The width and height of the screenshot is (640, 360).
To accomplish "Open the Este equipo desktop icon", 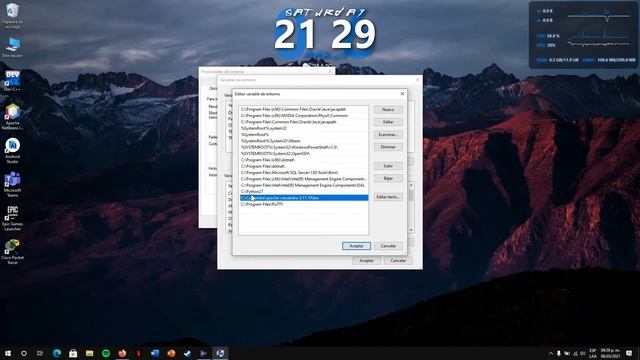I will point(13,47).
